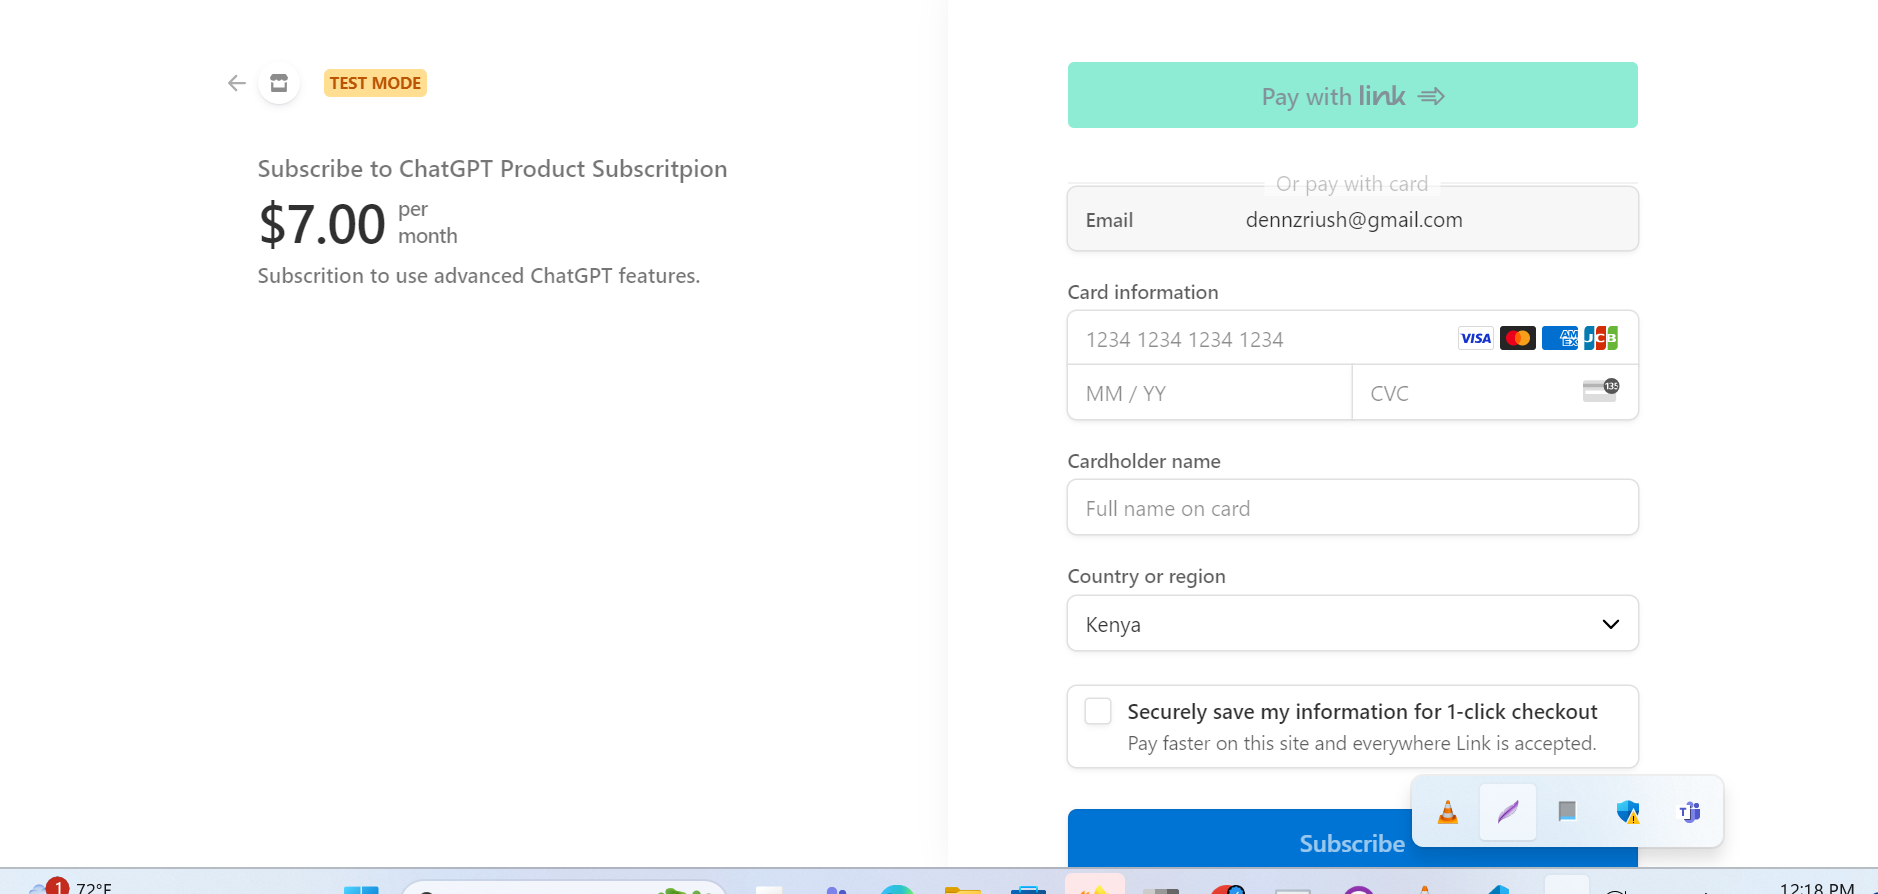Click the 'Card information' label
Viewport: 1878px width, 894px height.
(x=1143, y=292)
